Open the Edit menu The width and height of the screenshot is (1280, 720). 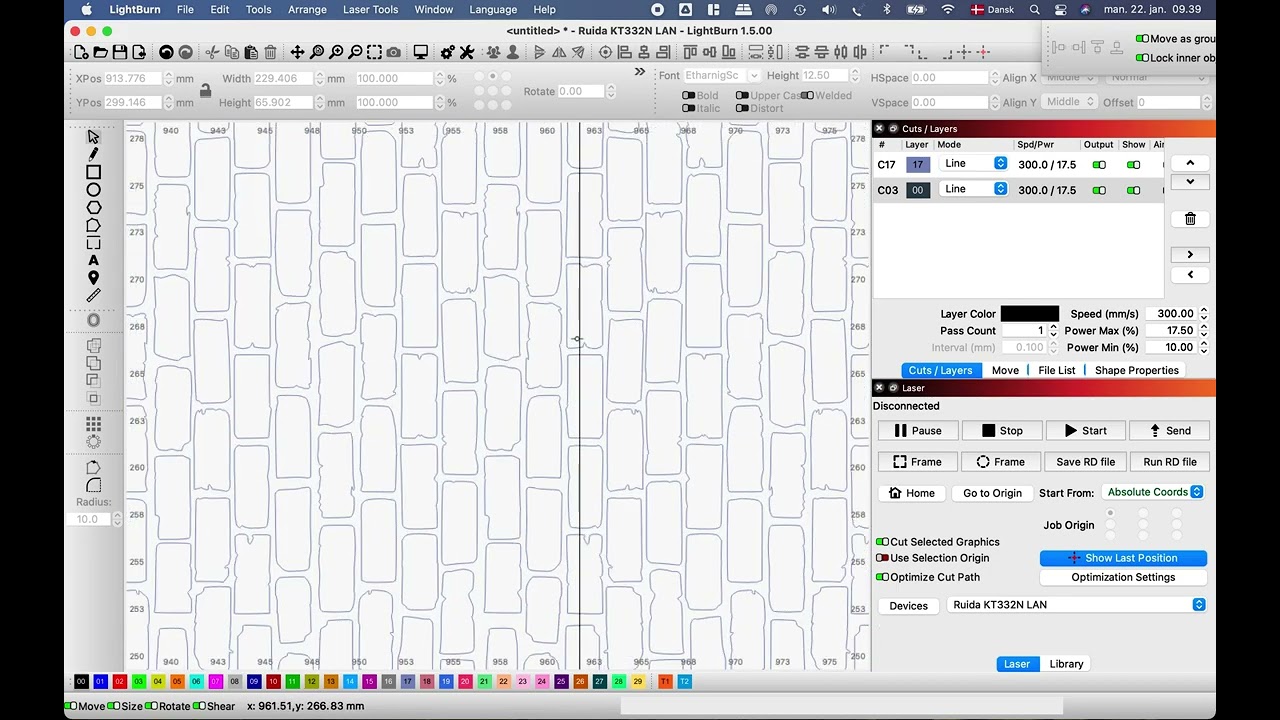(x=220, y=10)
